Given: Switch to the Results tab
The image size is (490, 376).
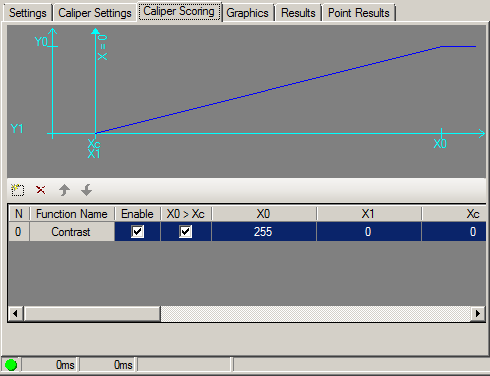Looking at the screenshot, I should click(x=298, y=13).
